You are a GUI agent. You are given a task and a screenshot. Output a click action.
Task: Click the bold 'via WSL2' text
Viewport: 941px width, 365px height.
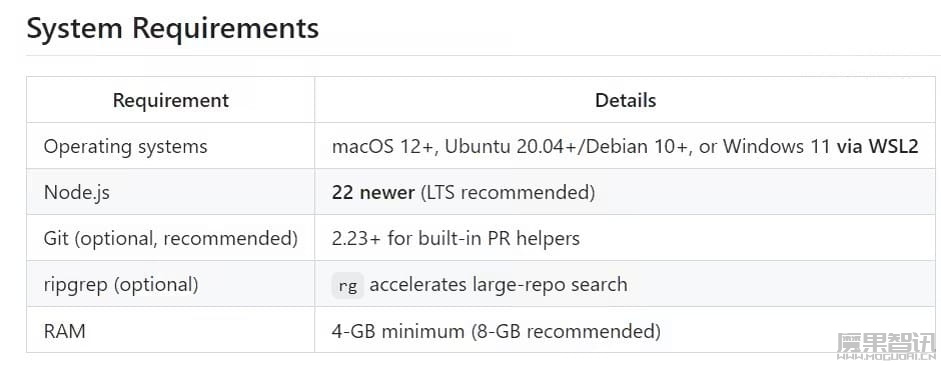click(877, 146)
